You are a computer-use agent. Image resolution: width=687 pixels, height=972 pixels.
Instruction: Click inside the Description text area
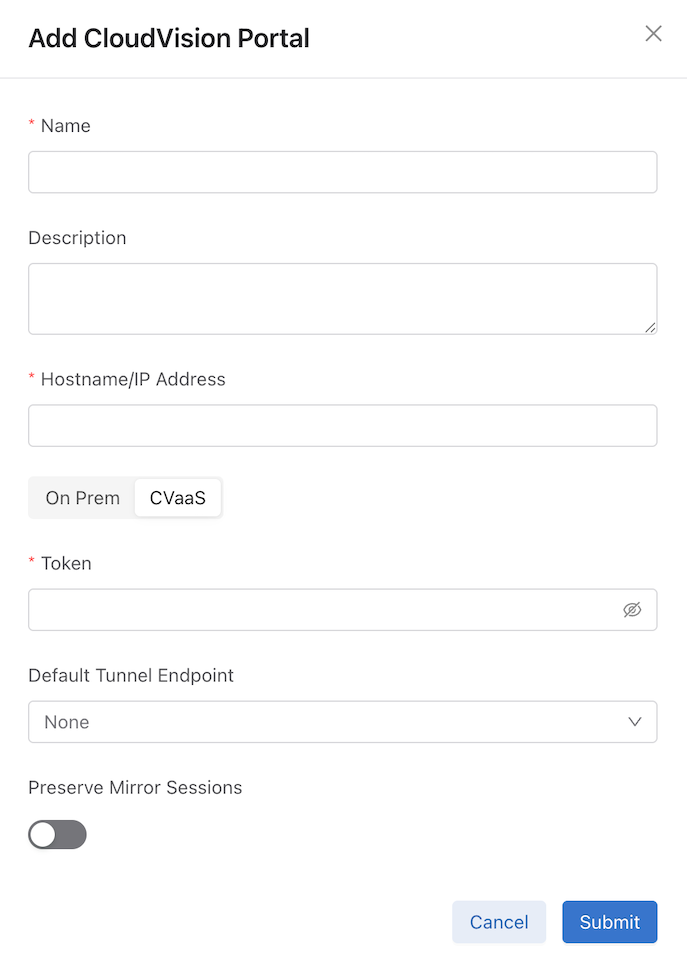[x=342, y=298]
